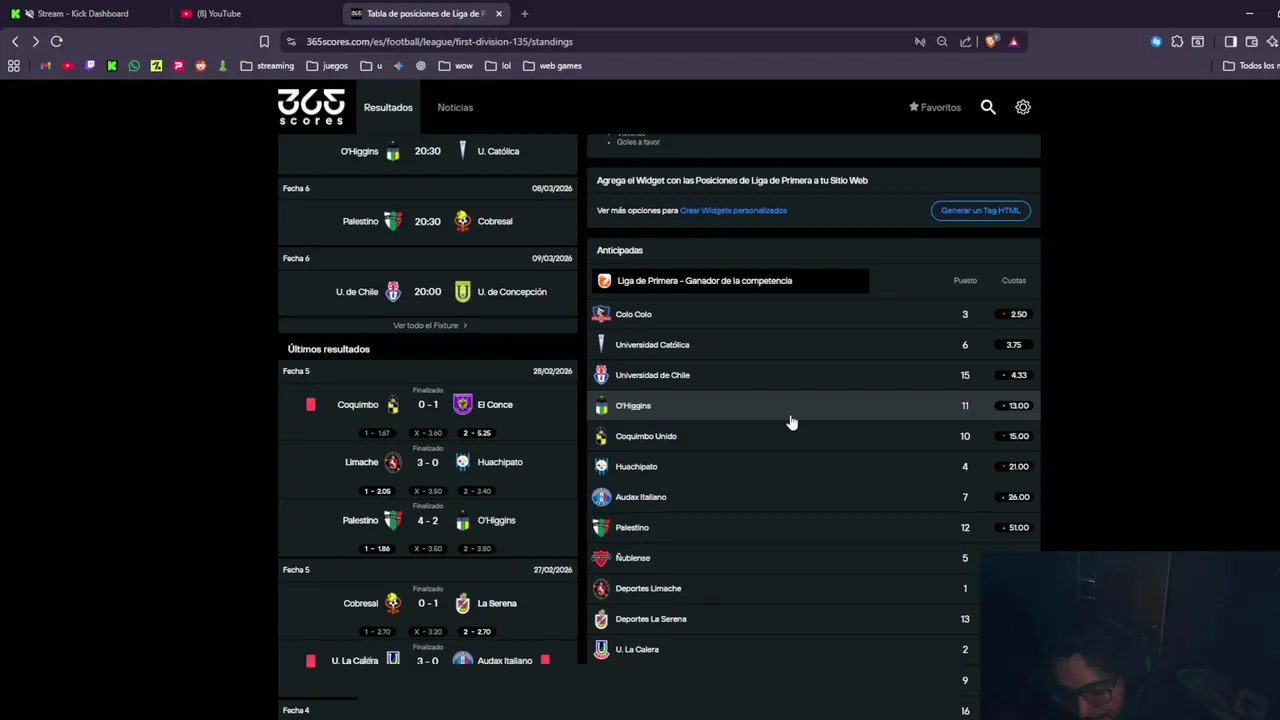
Task: Open the 'web games' bookmarks folder
Action: [x=552, y=66]
